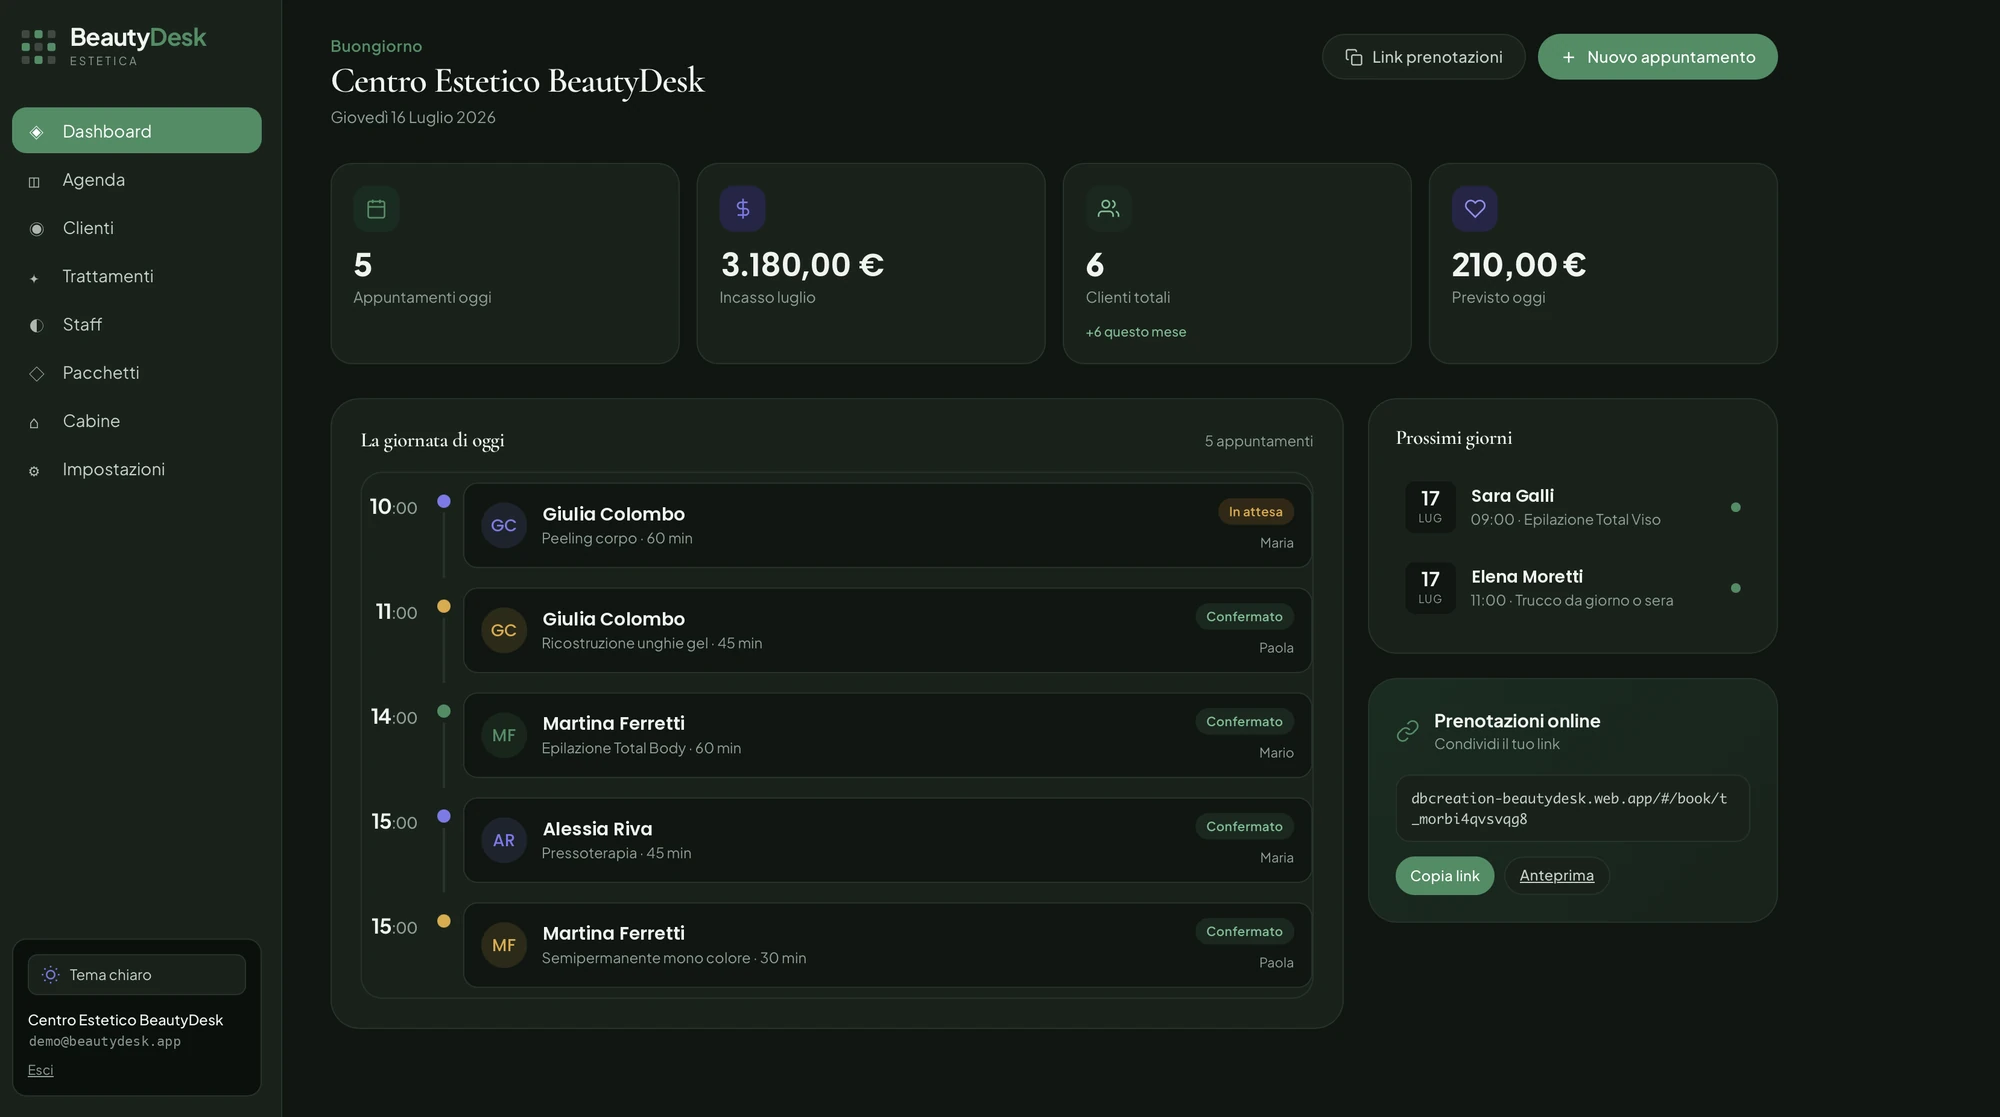Click the calendar icon on Appuntamenti oggi card
Image resolution: width=2000 pixels, height=1117 pixels.
(x=376, y=209)
